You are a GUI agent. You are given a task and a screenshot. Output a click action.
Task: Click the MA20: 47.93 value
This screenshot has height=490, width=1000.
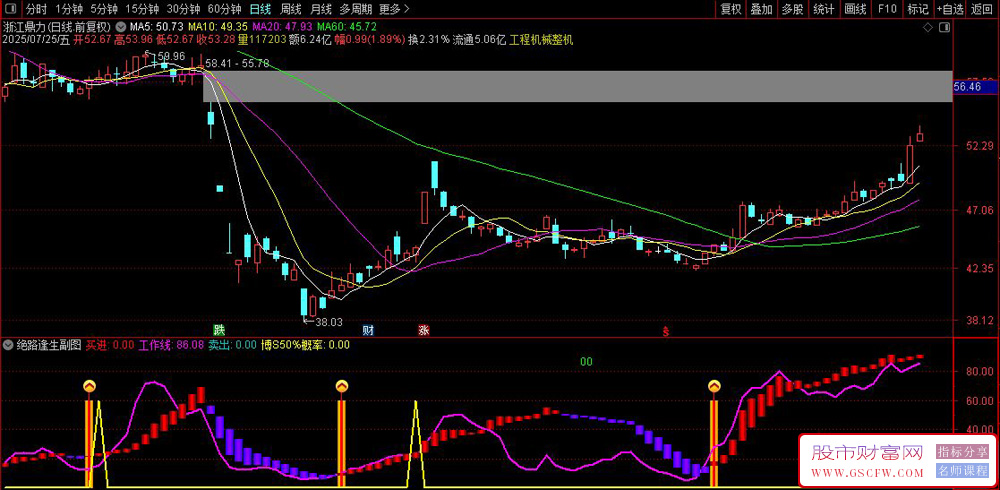283,27
